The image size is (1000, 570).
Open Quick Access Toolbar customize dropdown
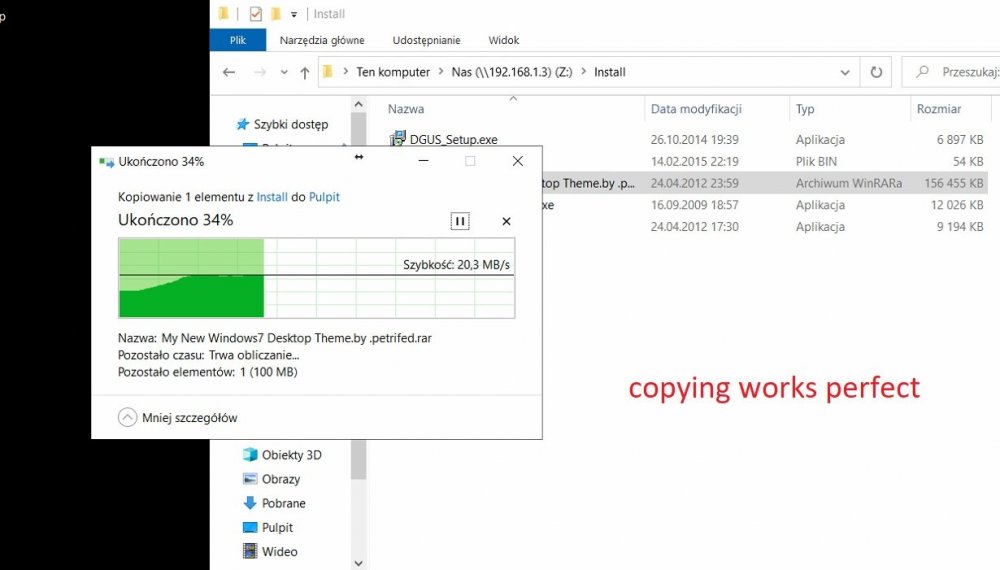click(x=293, y=14)
